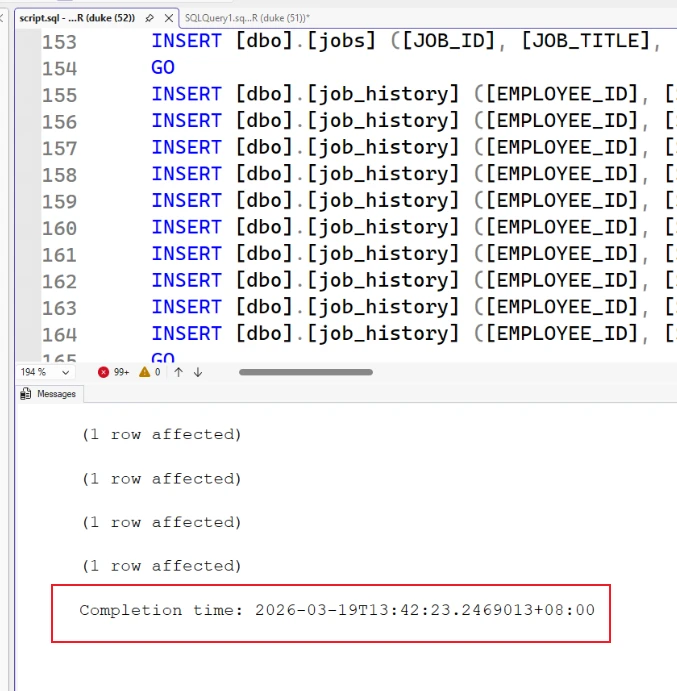Screen dimensions: 677x691
Task: Click the pin icon on script.sql tab
Action: 149,18
